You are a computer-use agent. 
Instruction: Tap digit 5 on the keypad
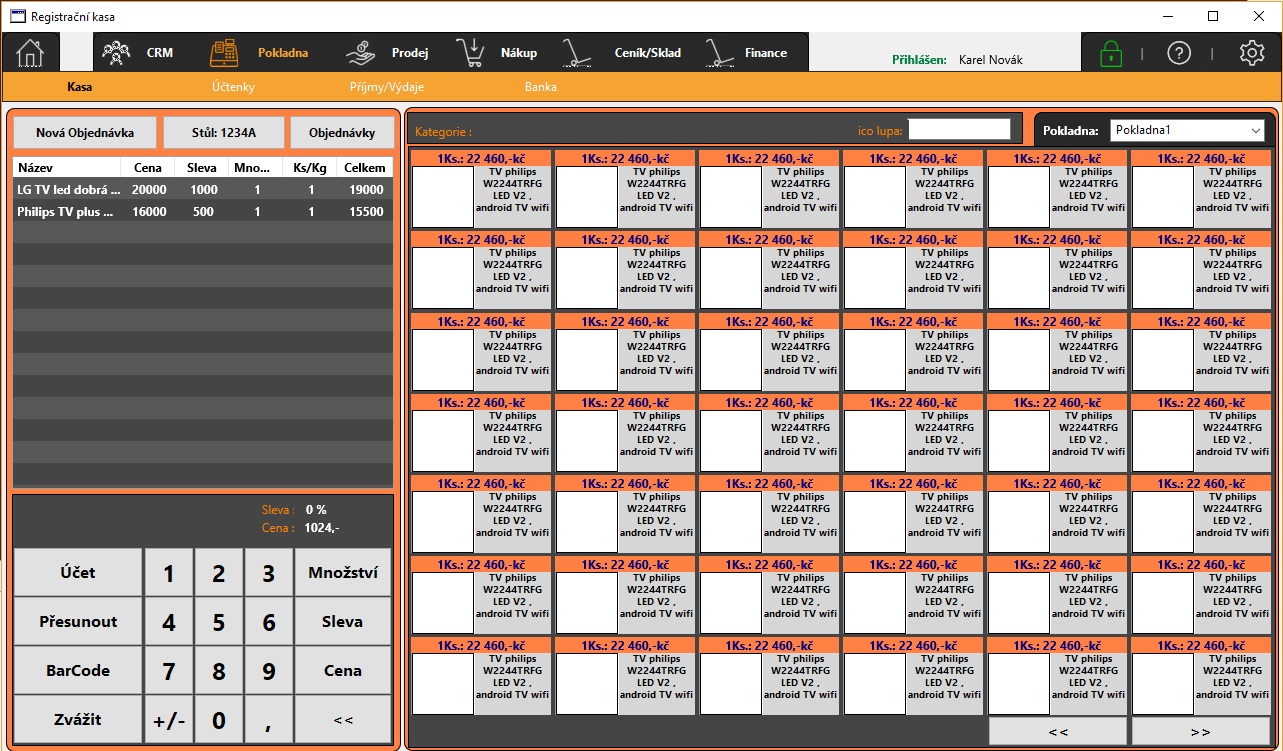[x=219, y=622]
